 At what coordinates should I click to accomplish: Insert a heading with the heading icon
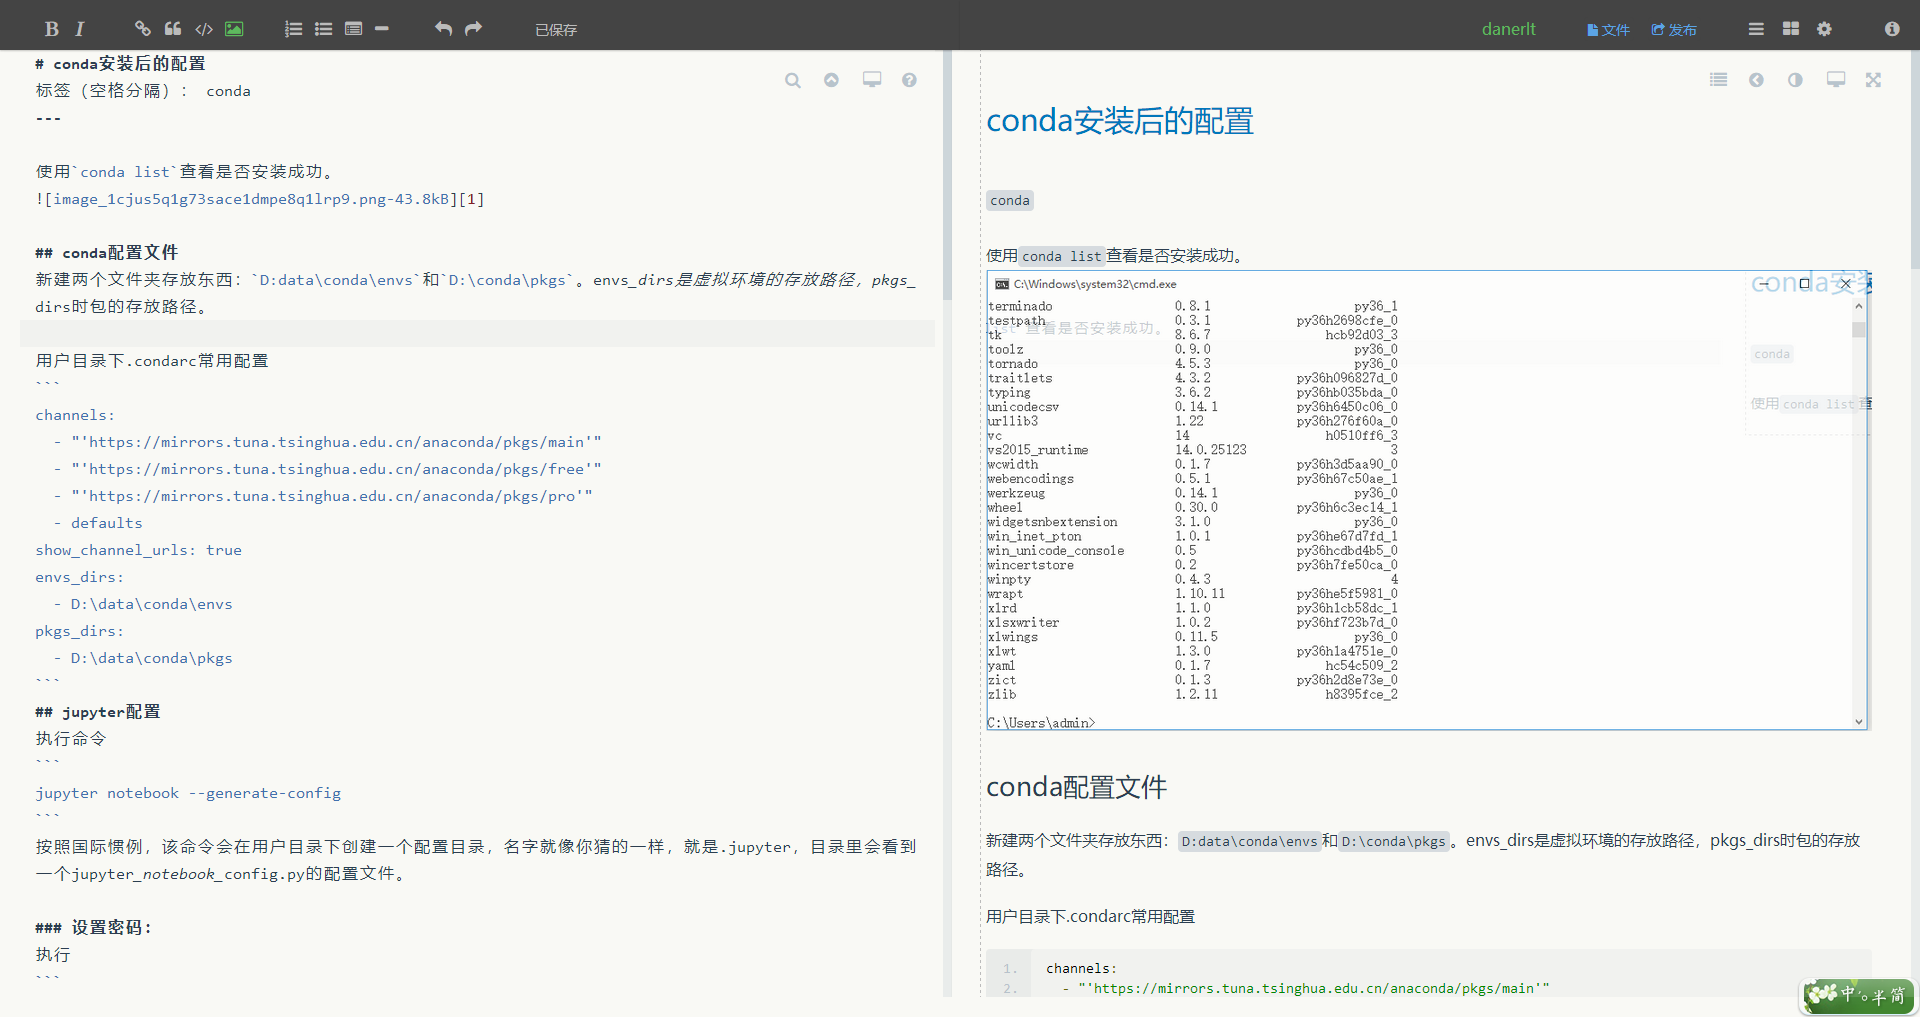pos(353,29)
